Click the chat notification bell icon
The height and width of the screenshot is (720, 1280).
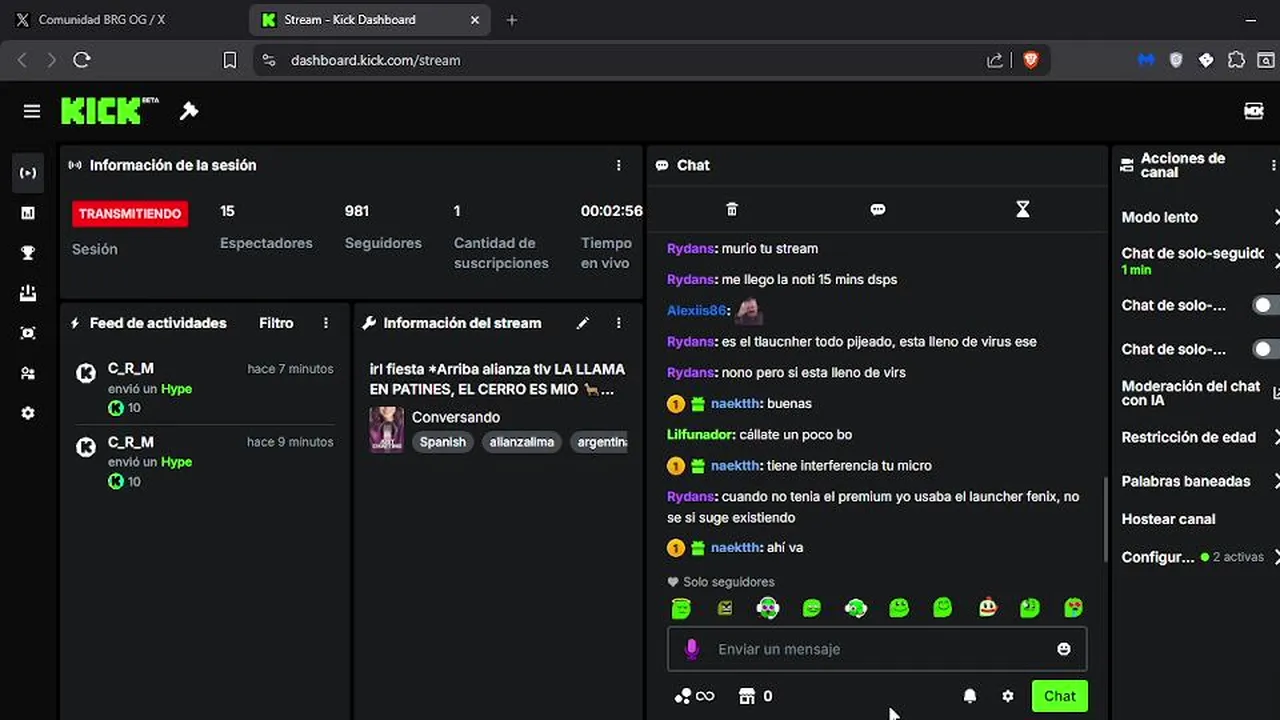point(970,696)
